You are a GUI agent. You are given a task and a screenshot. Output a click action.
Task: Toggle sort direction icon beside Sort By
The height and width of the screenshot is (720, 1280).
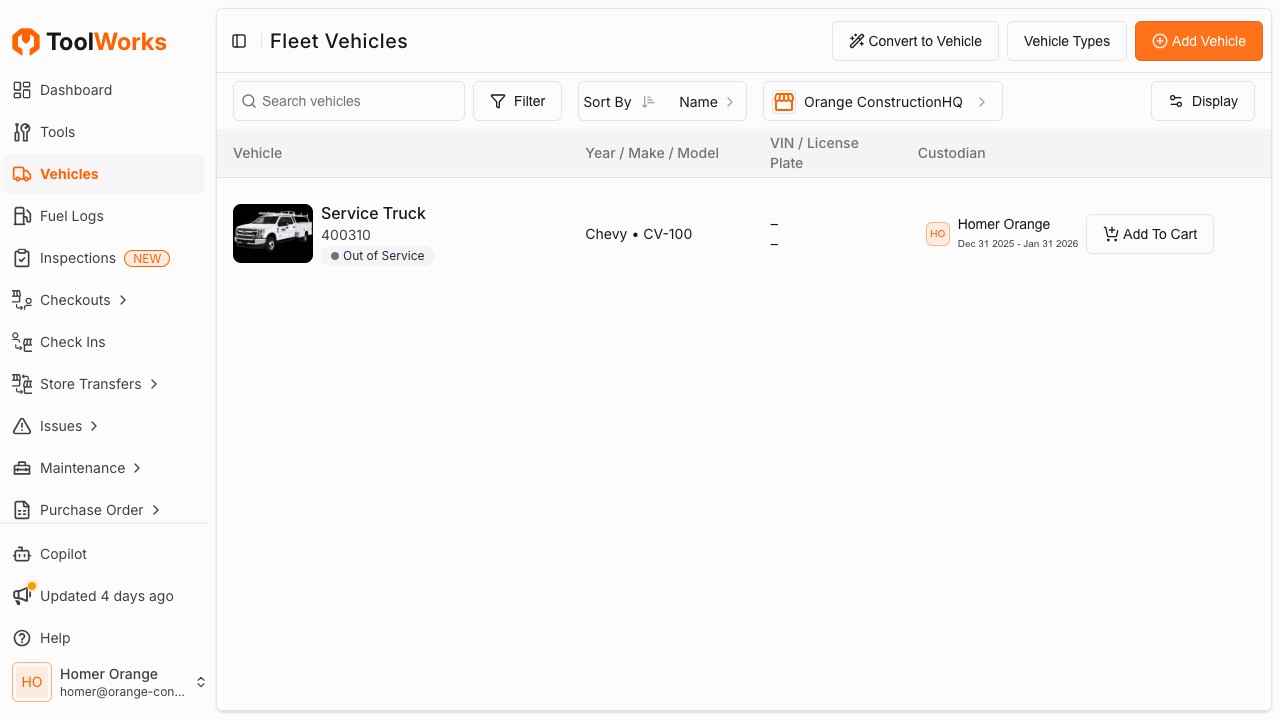[648, 101]
